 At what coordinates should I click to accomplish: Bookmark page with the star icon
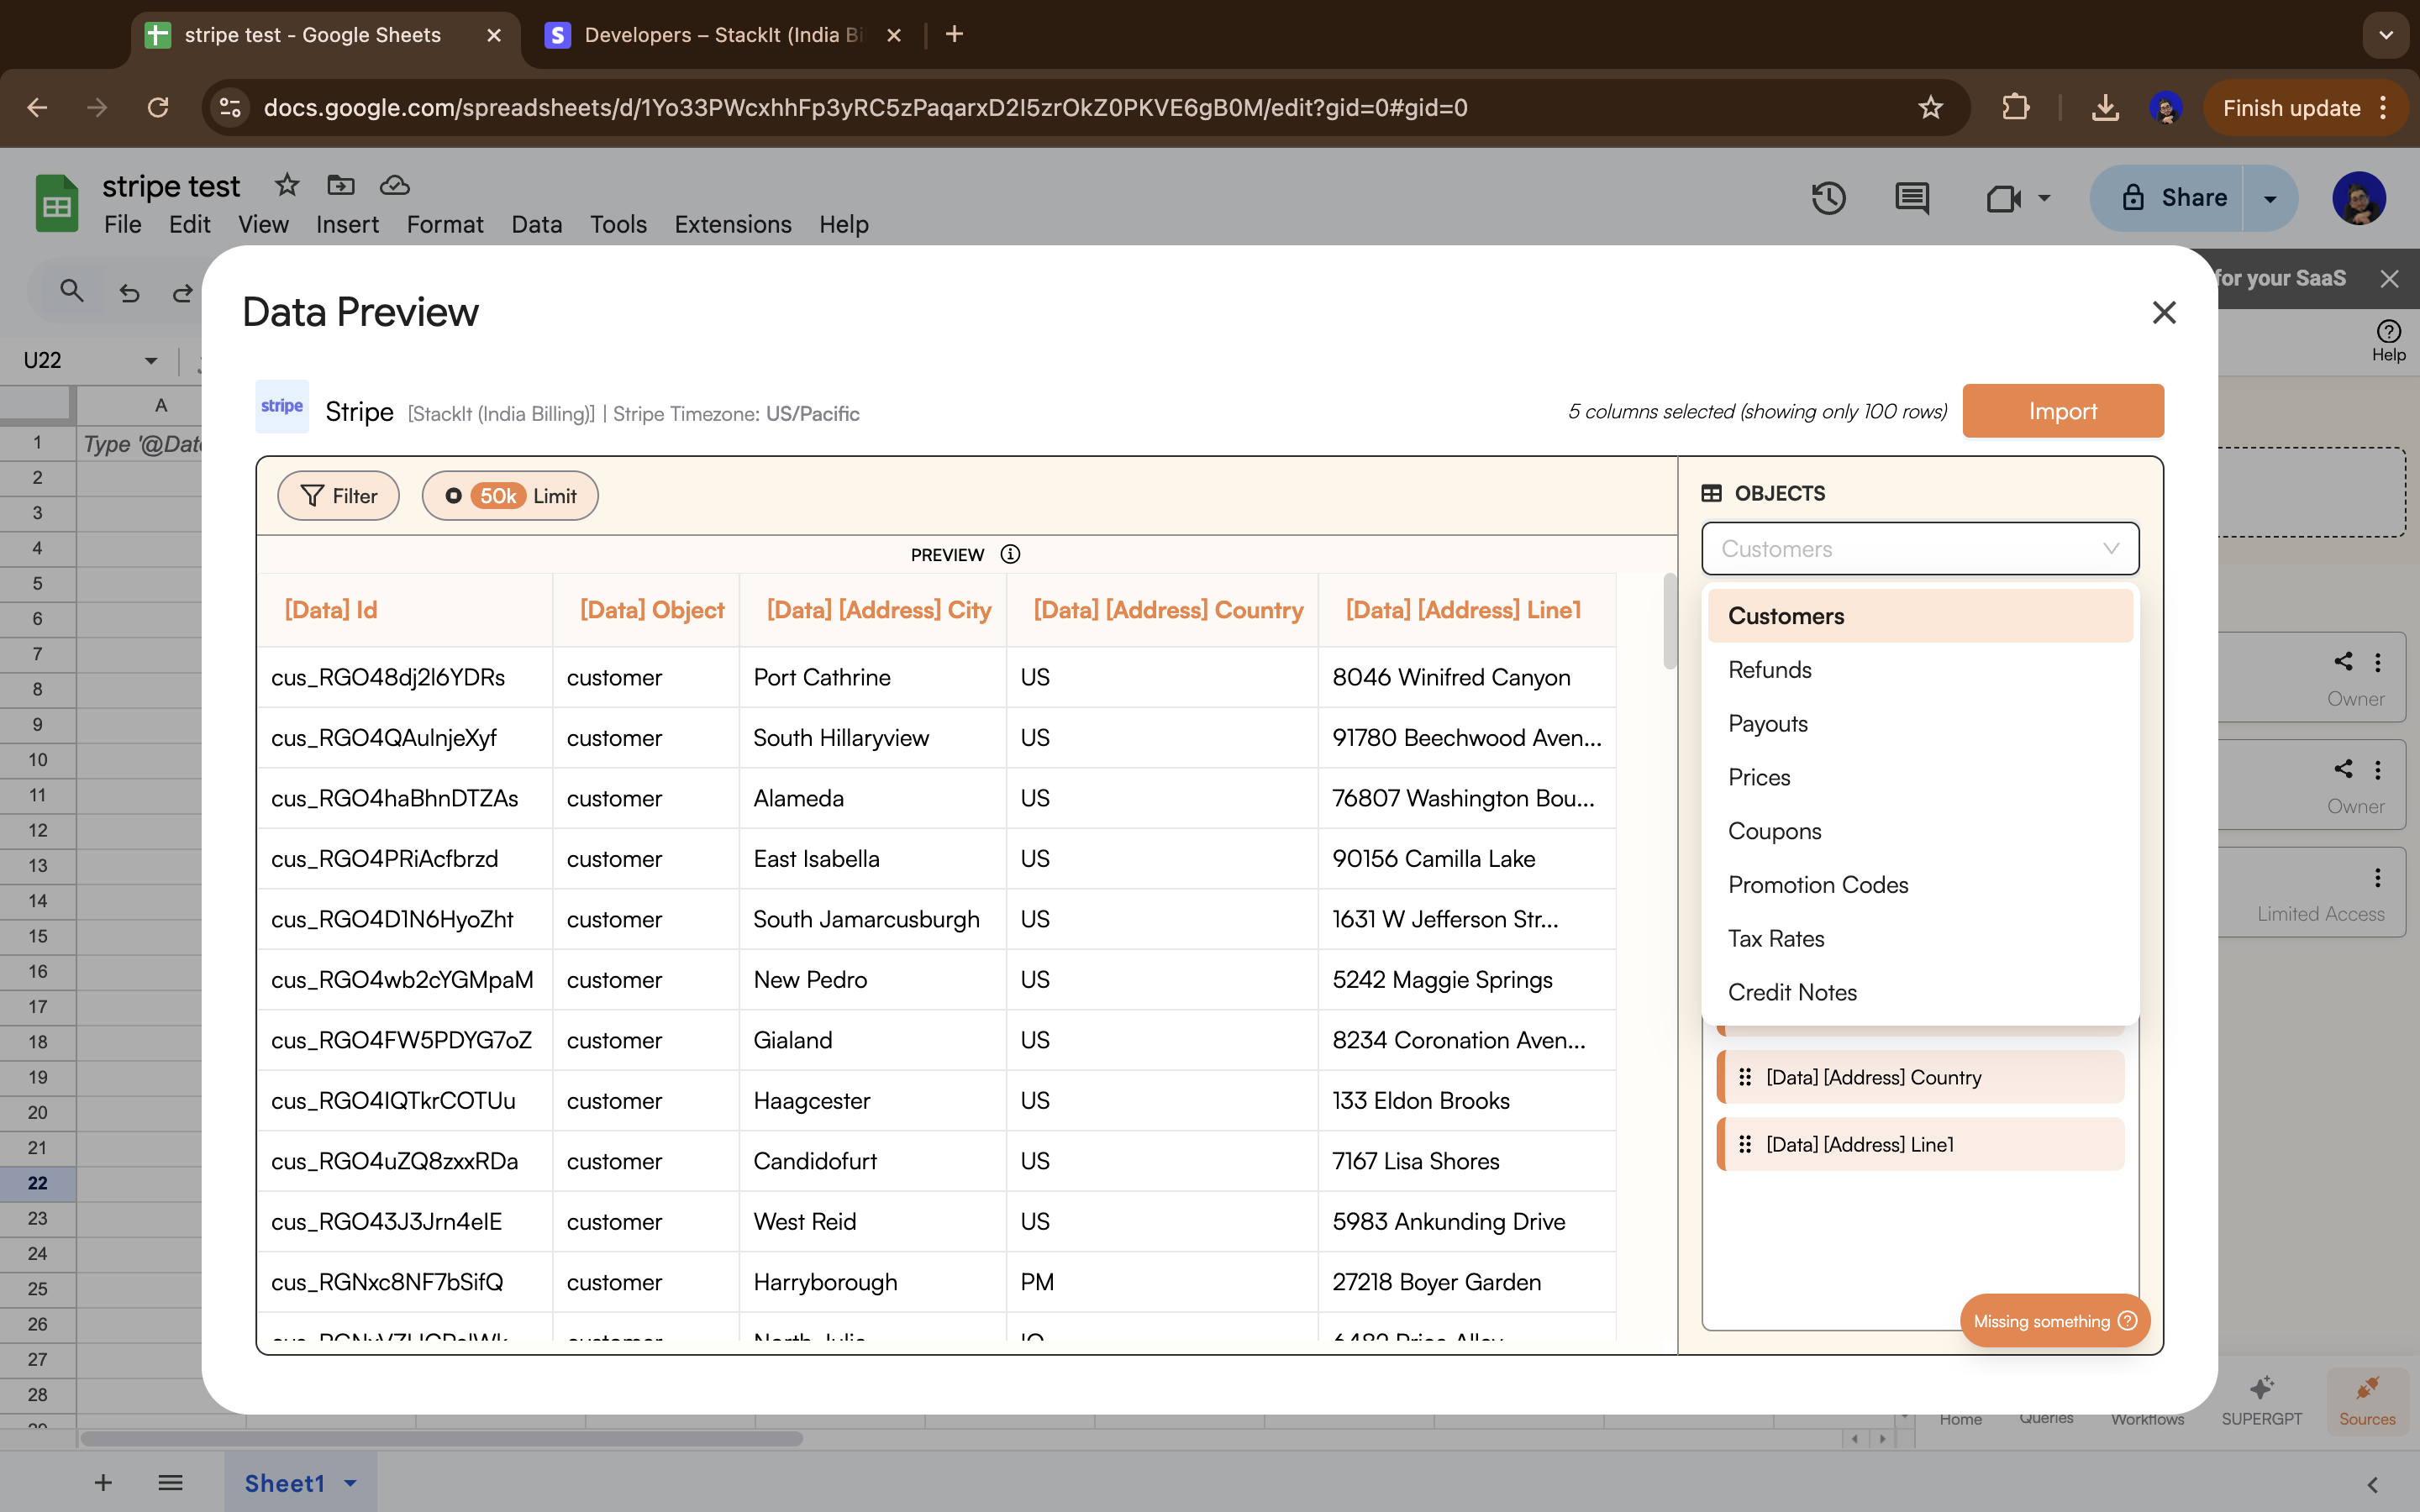click(1930, 108)
